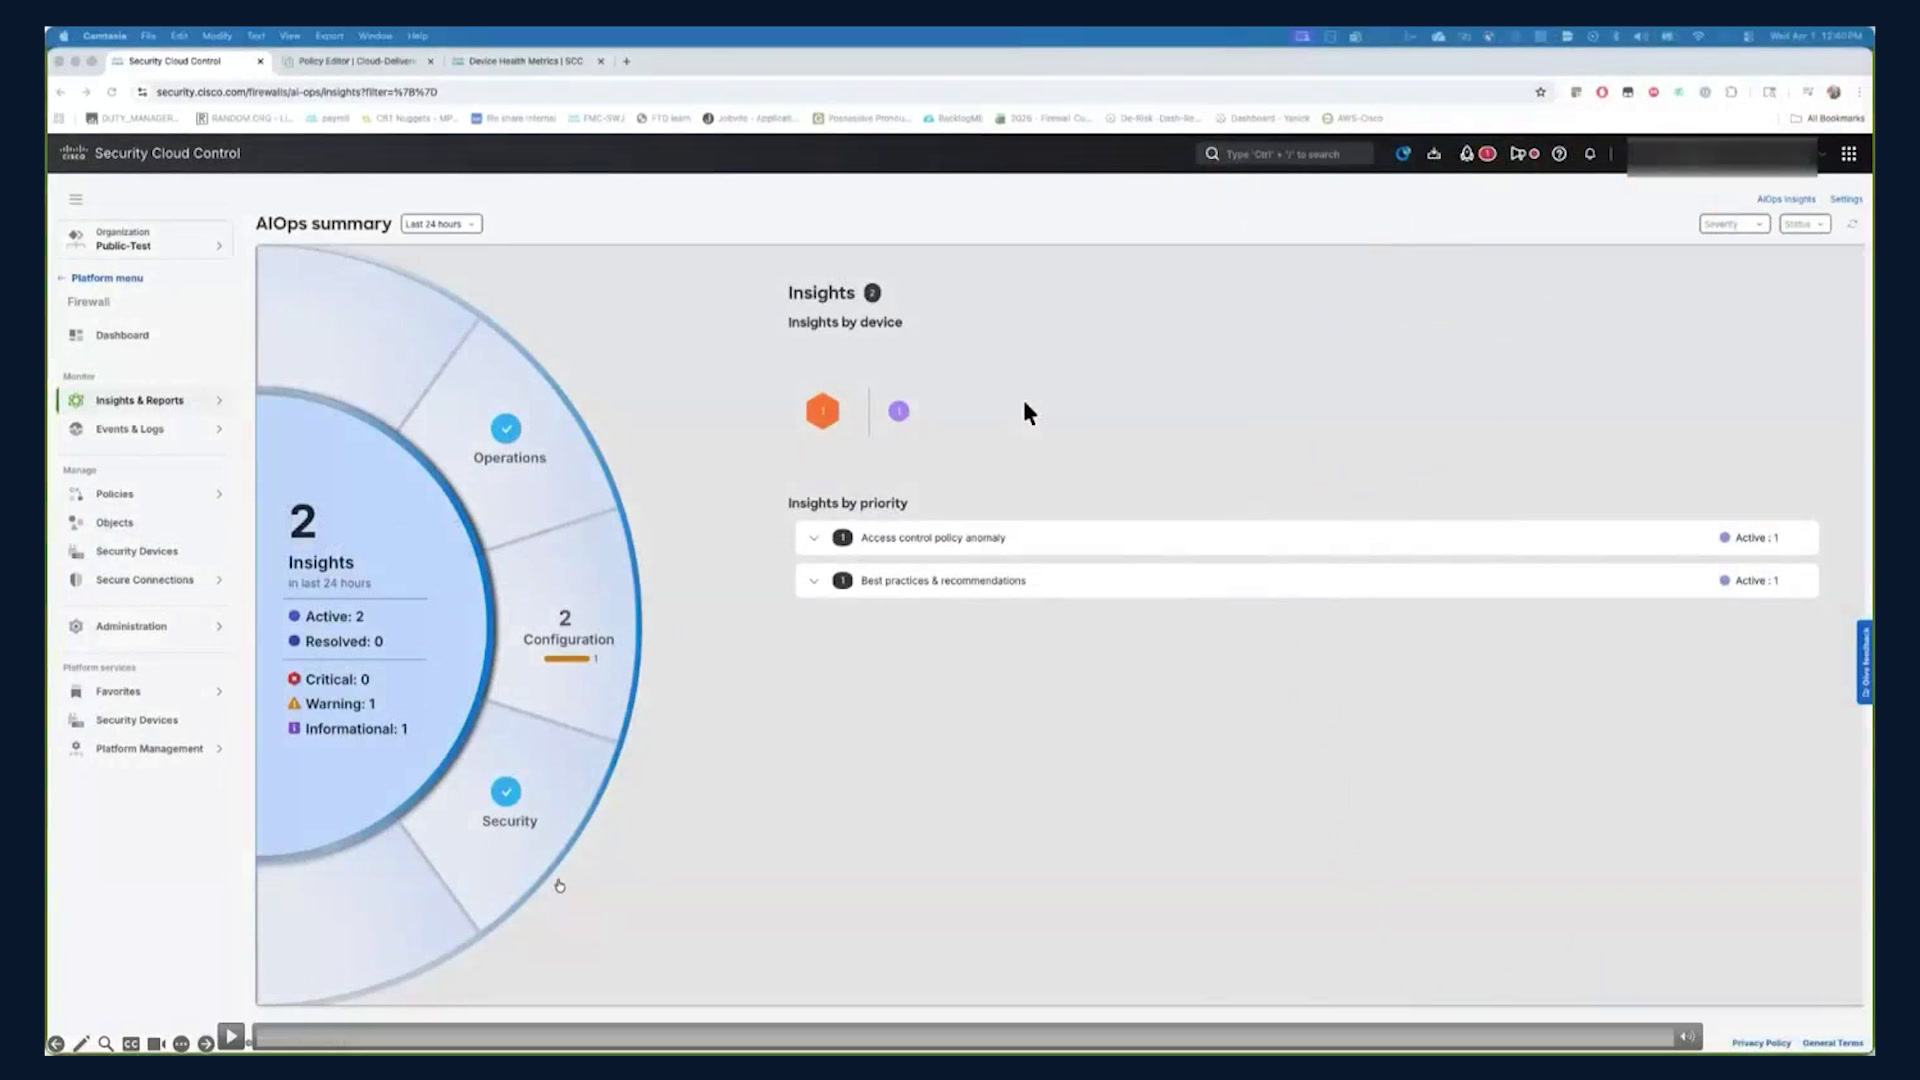Click the header search field

click(1286, 154)
